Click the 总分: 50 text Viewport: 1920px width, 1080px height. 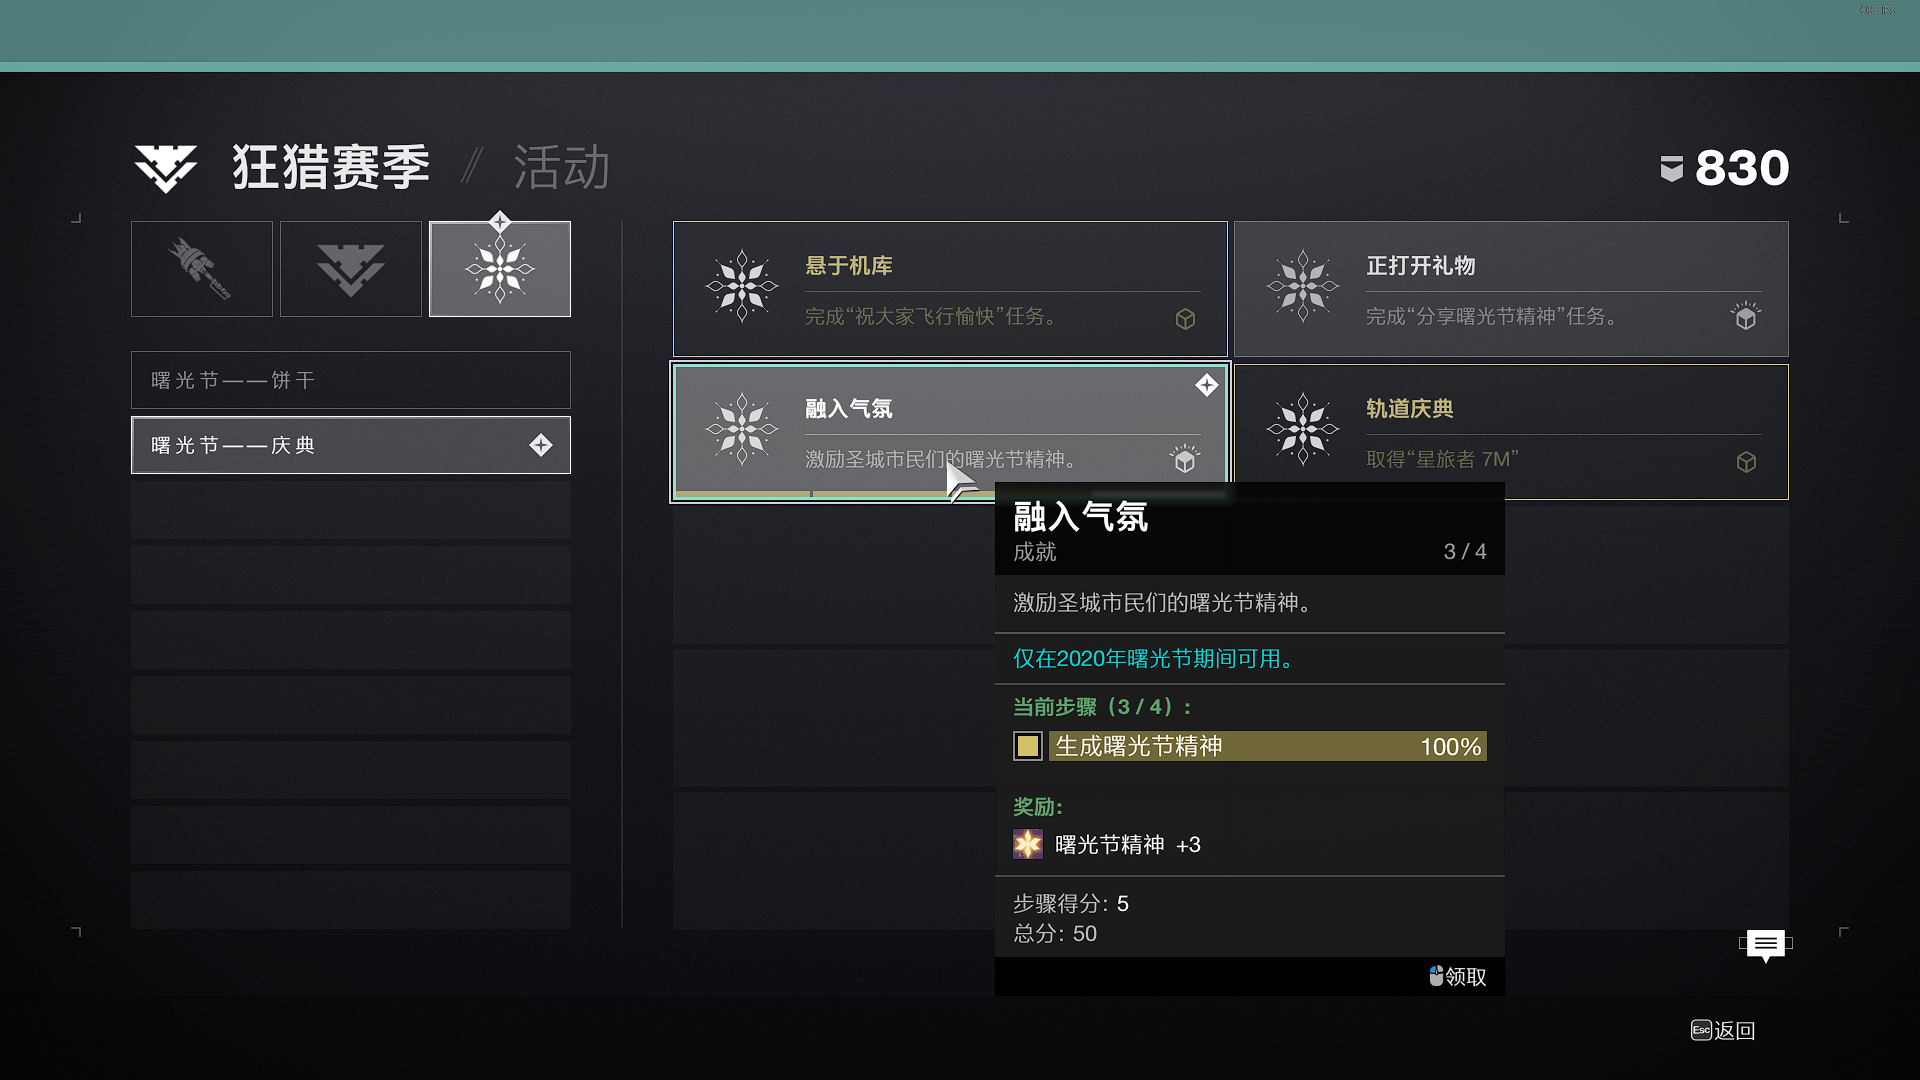point(1055,934)
